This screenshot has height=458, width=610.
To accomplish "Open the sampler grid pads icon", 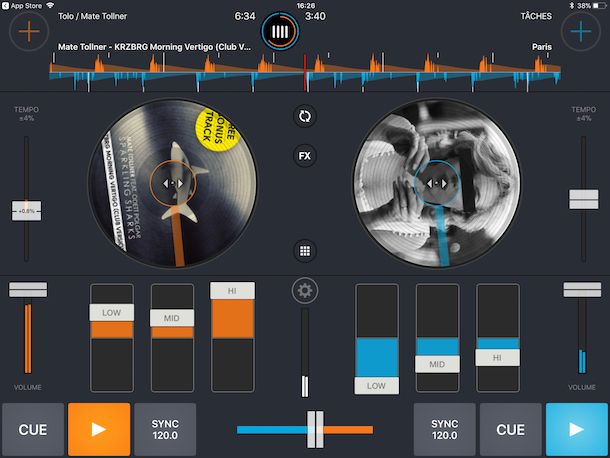I will point(305,251).
